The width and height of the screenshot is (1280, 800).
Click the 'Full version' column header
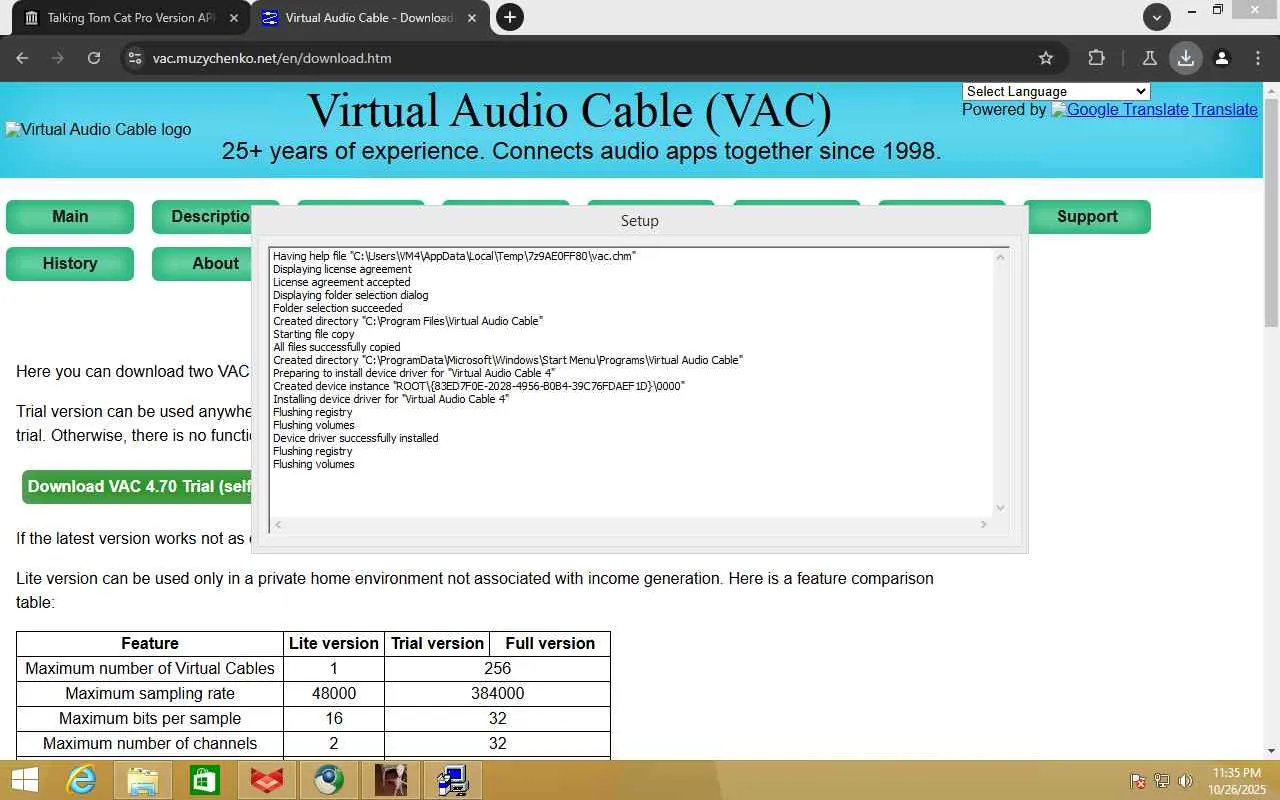coord(550,644)
